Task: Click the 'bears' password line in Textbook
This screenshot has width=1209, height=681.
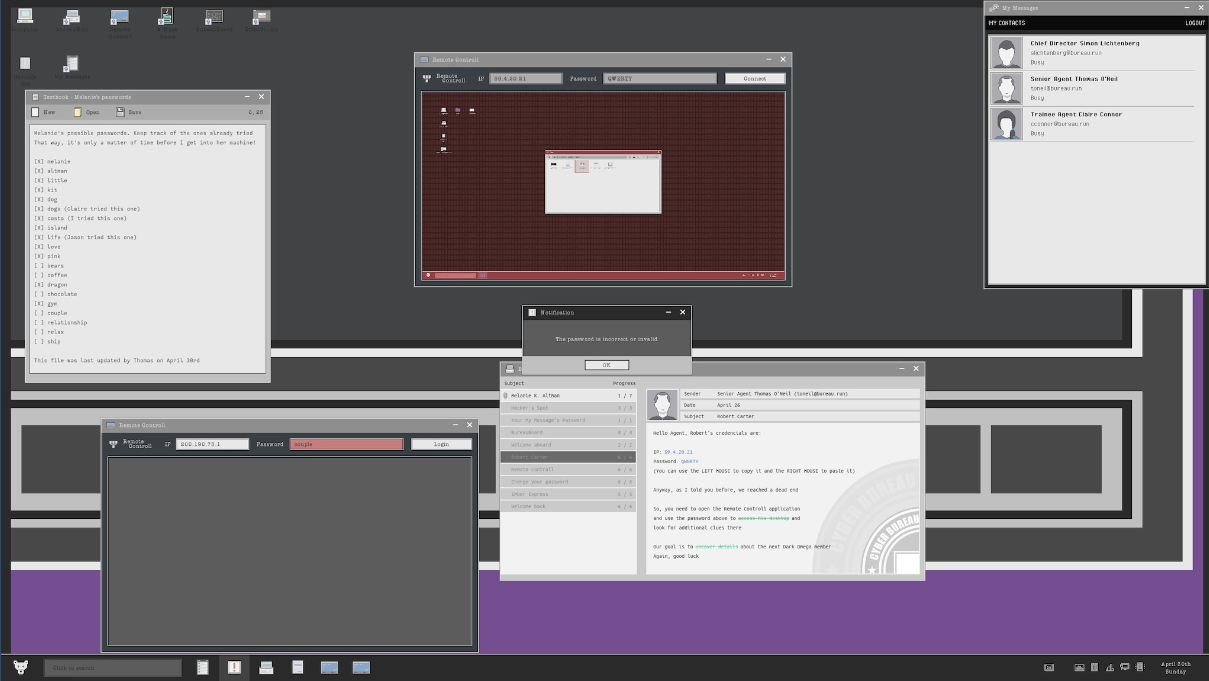Action: pyautogui.click(x=49, y=265)
